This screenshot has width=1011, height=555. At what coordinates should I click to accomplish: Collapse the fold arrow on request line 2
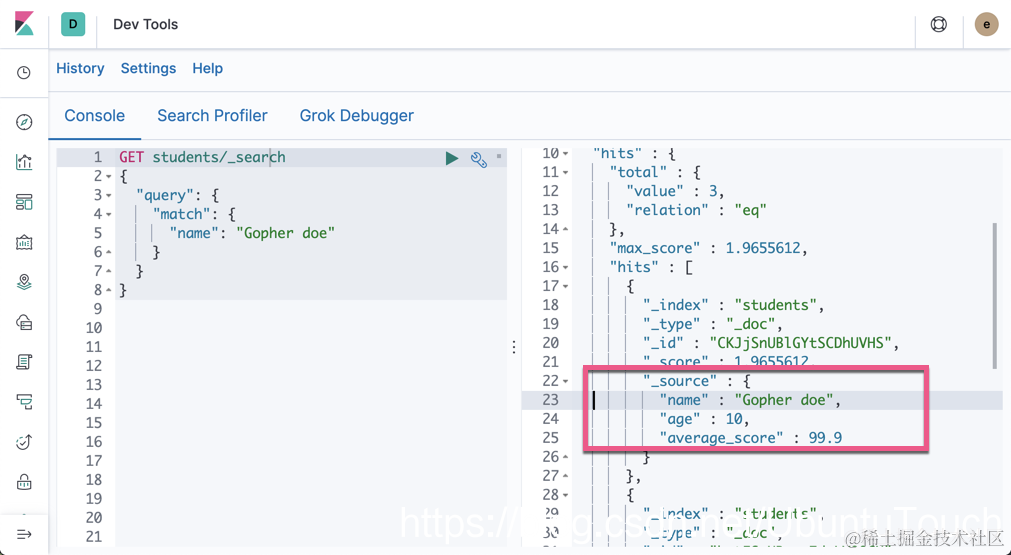coord(108,177)
